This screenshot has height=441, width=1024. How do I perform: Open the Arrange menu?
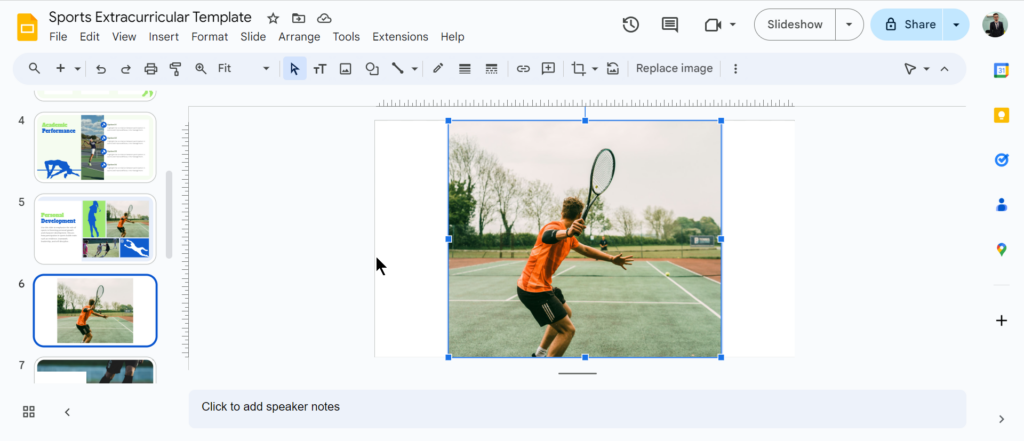point(299,37)
